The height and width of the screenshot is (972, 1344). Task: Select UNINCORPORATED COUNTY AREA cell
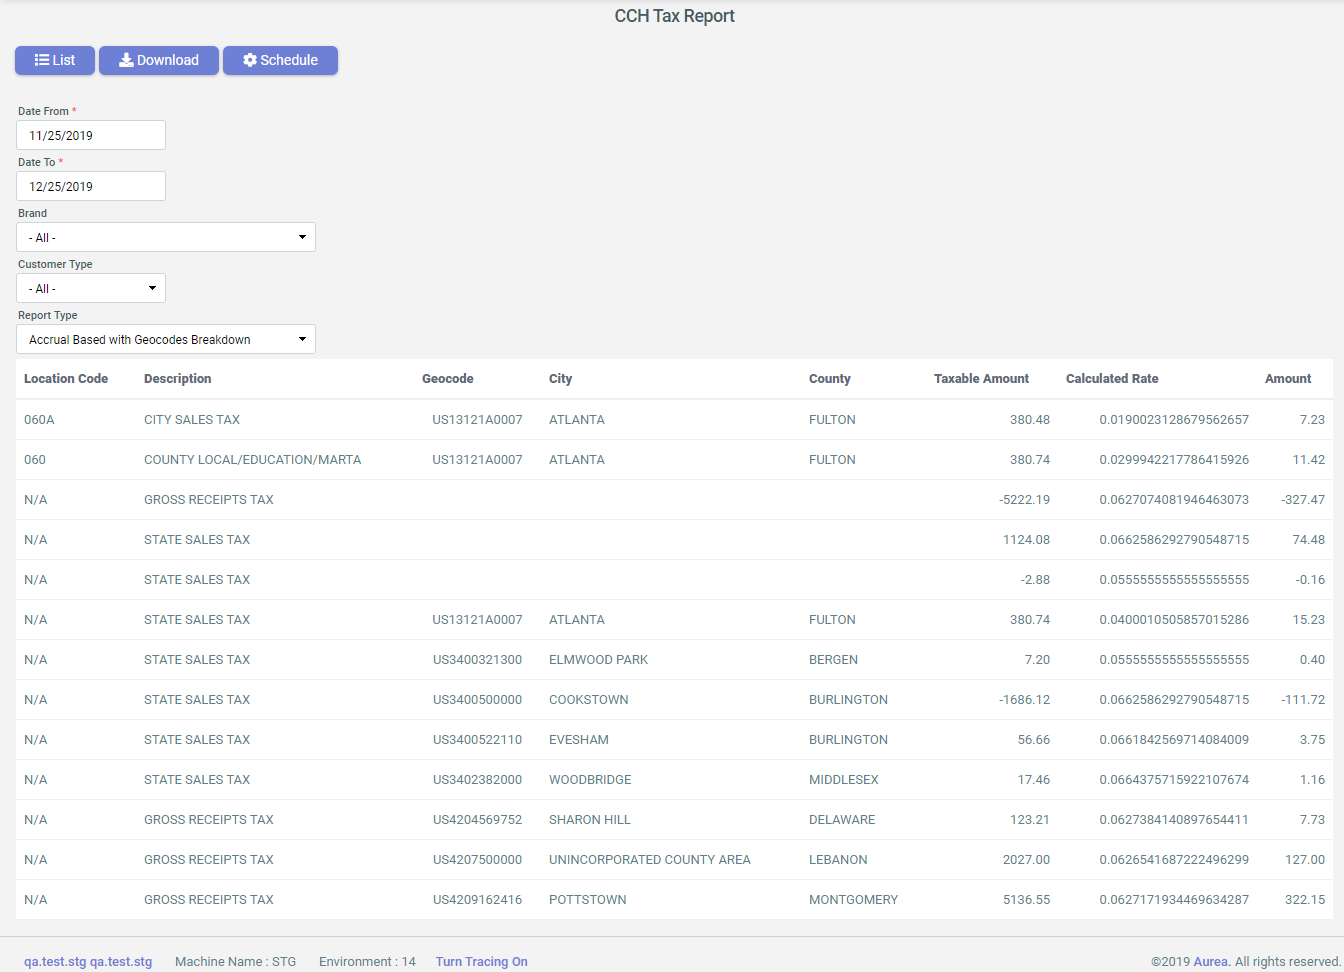pos(650,860)
